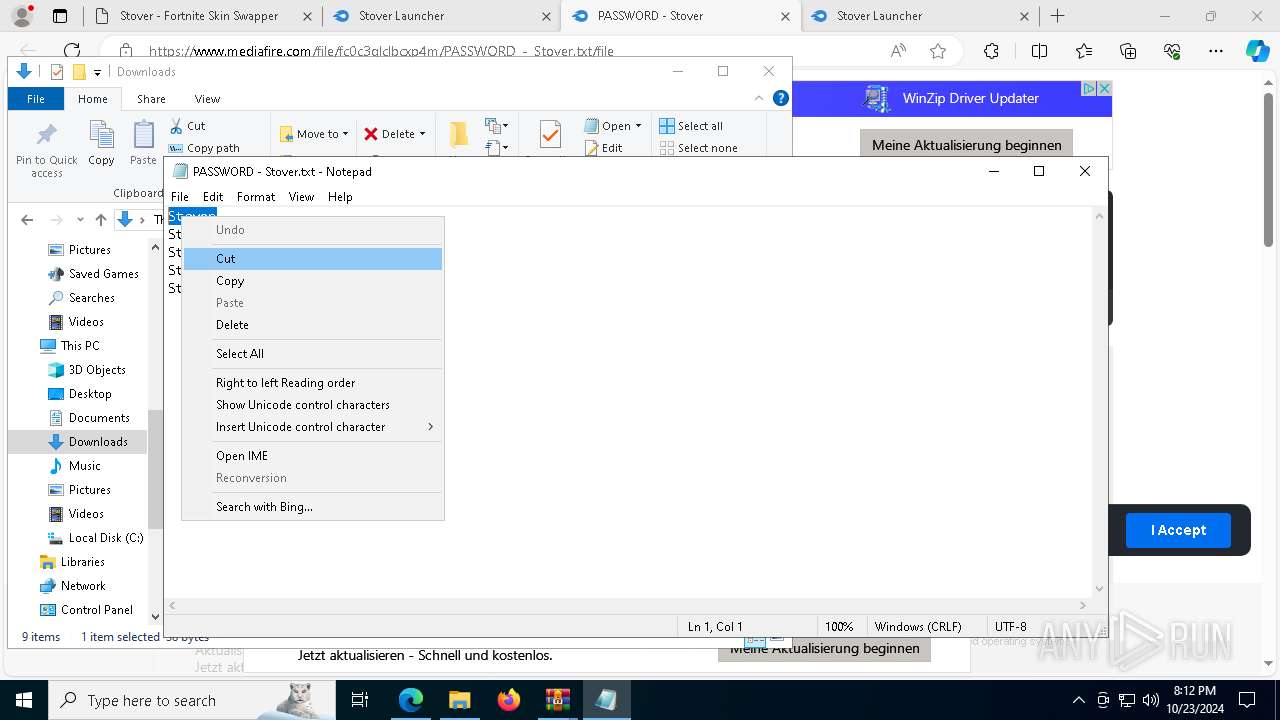Open WinRAR taskbar icon

click(x=557, y=700)
